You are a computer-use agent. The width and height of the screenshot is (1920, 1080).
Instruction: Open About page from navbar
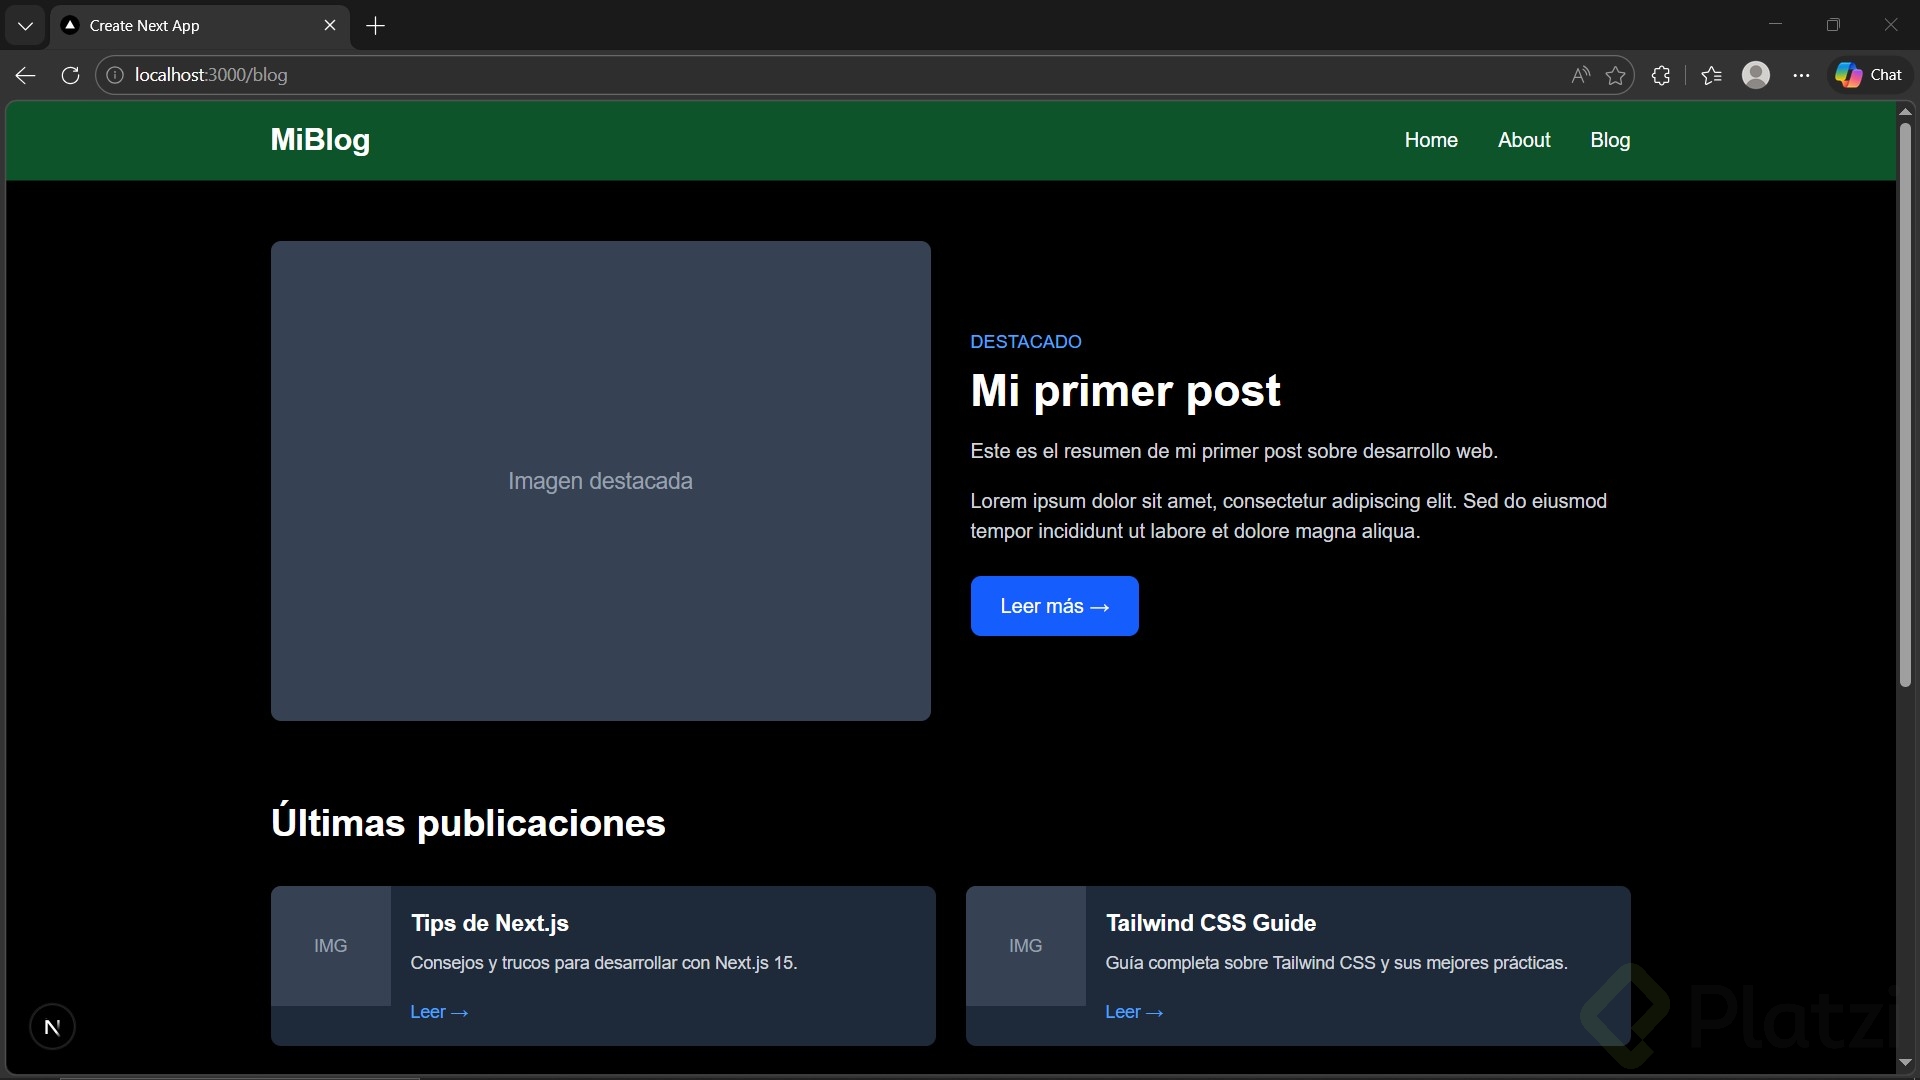(x=1523, y=140)
